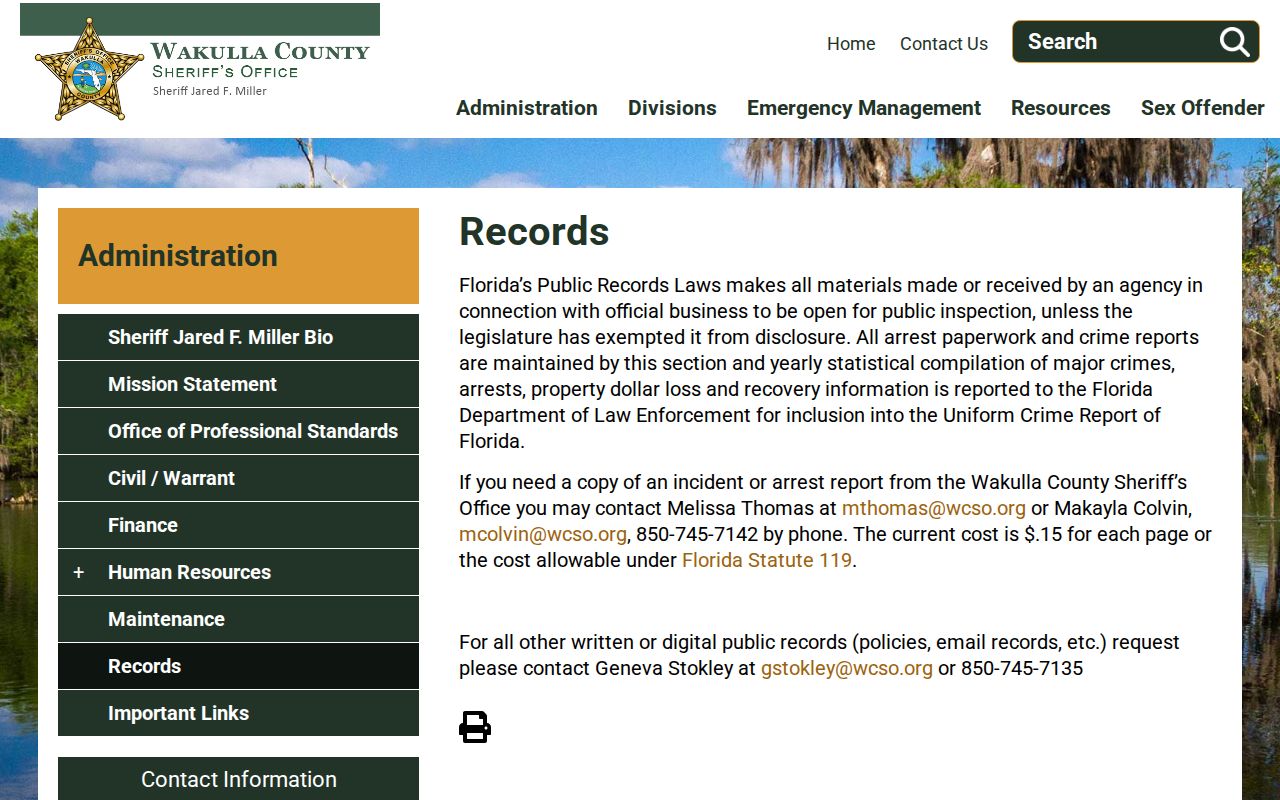
Task: Click the Contact Information panel header
Action: [238, 779]
